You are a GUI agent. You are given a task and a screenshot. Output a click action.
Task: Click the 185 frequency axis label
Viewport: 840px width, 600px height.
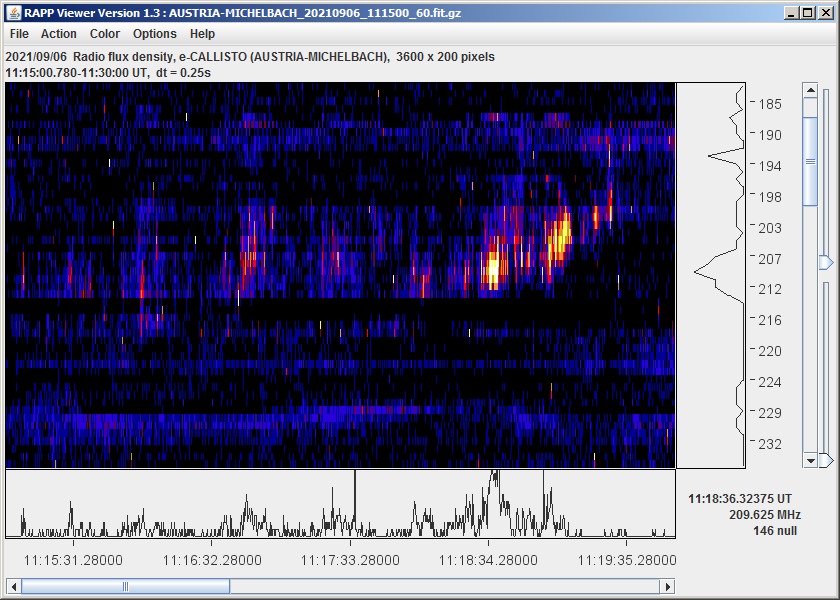coord(770,104)
